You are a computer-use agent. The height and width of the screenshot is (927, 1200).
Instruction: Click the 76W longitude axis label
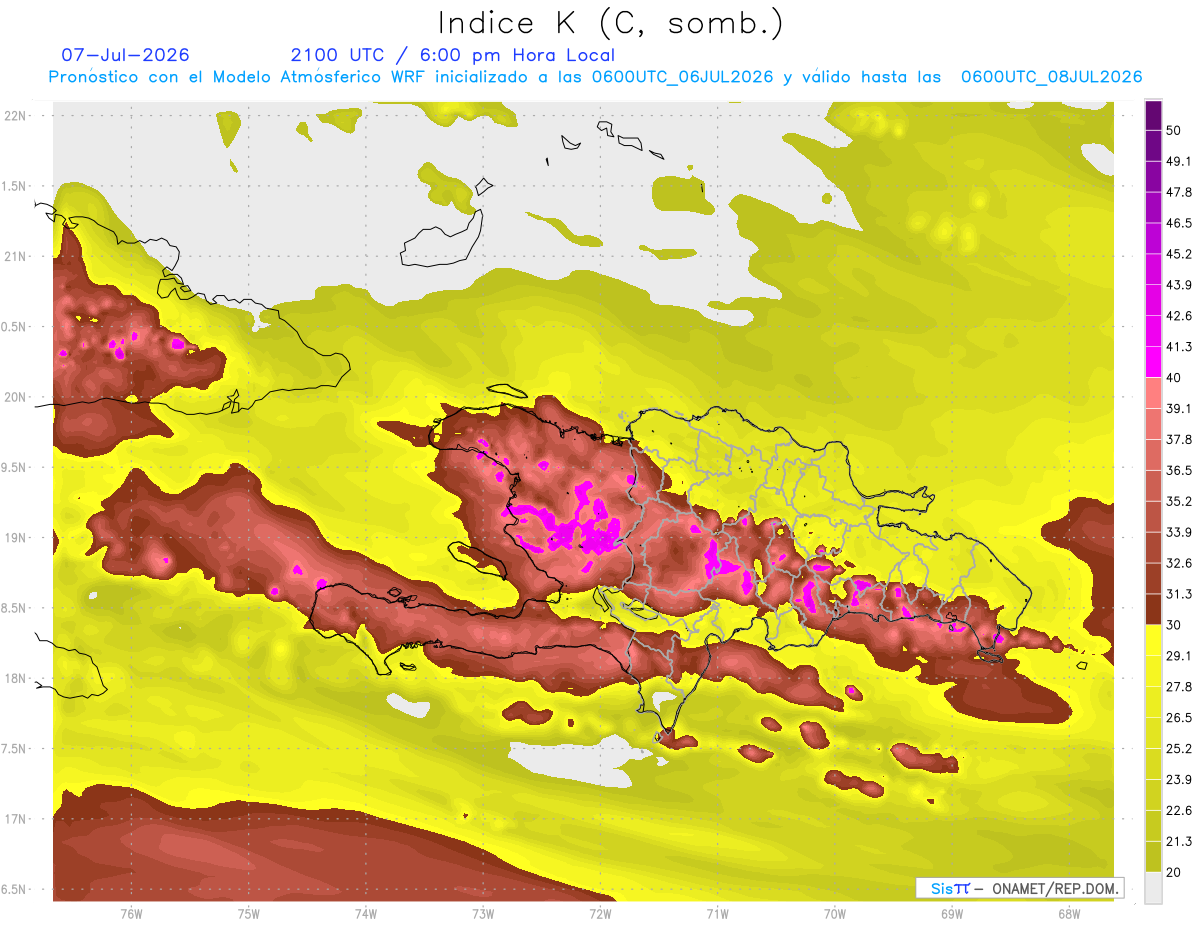[131, 913]
